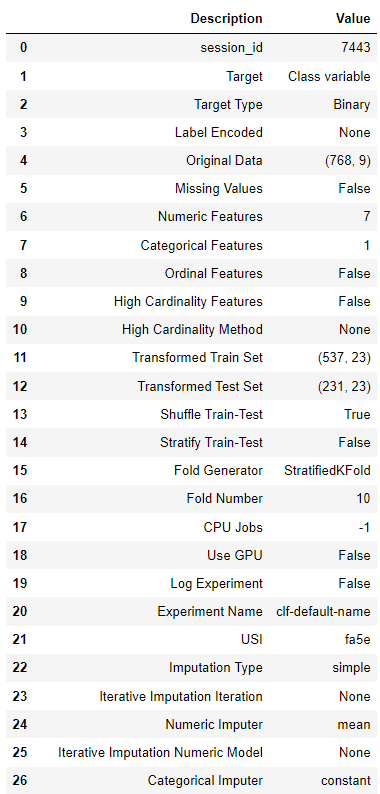Image resolution: width=380 pixels, height=794 pixels.
Task: Select the session_id value 7443
Action: (x=355, y=48)
